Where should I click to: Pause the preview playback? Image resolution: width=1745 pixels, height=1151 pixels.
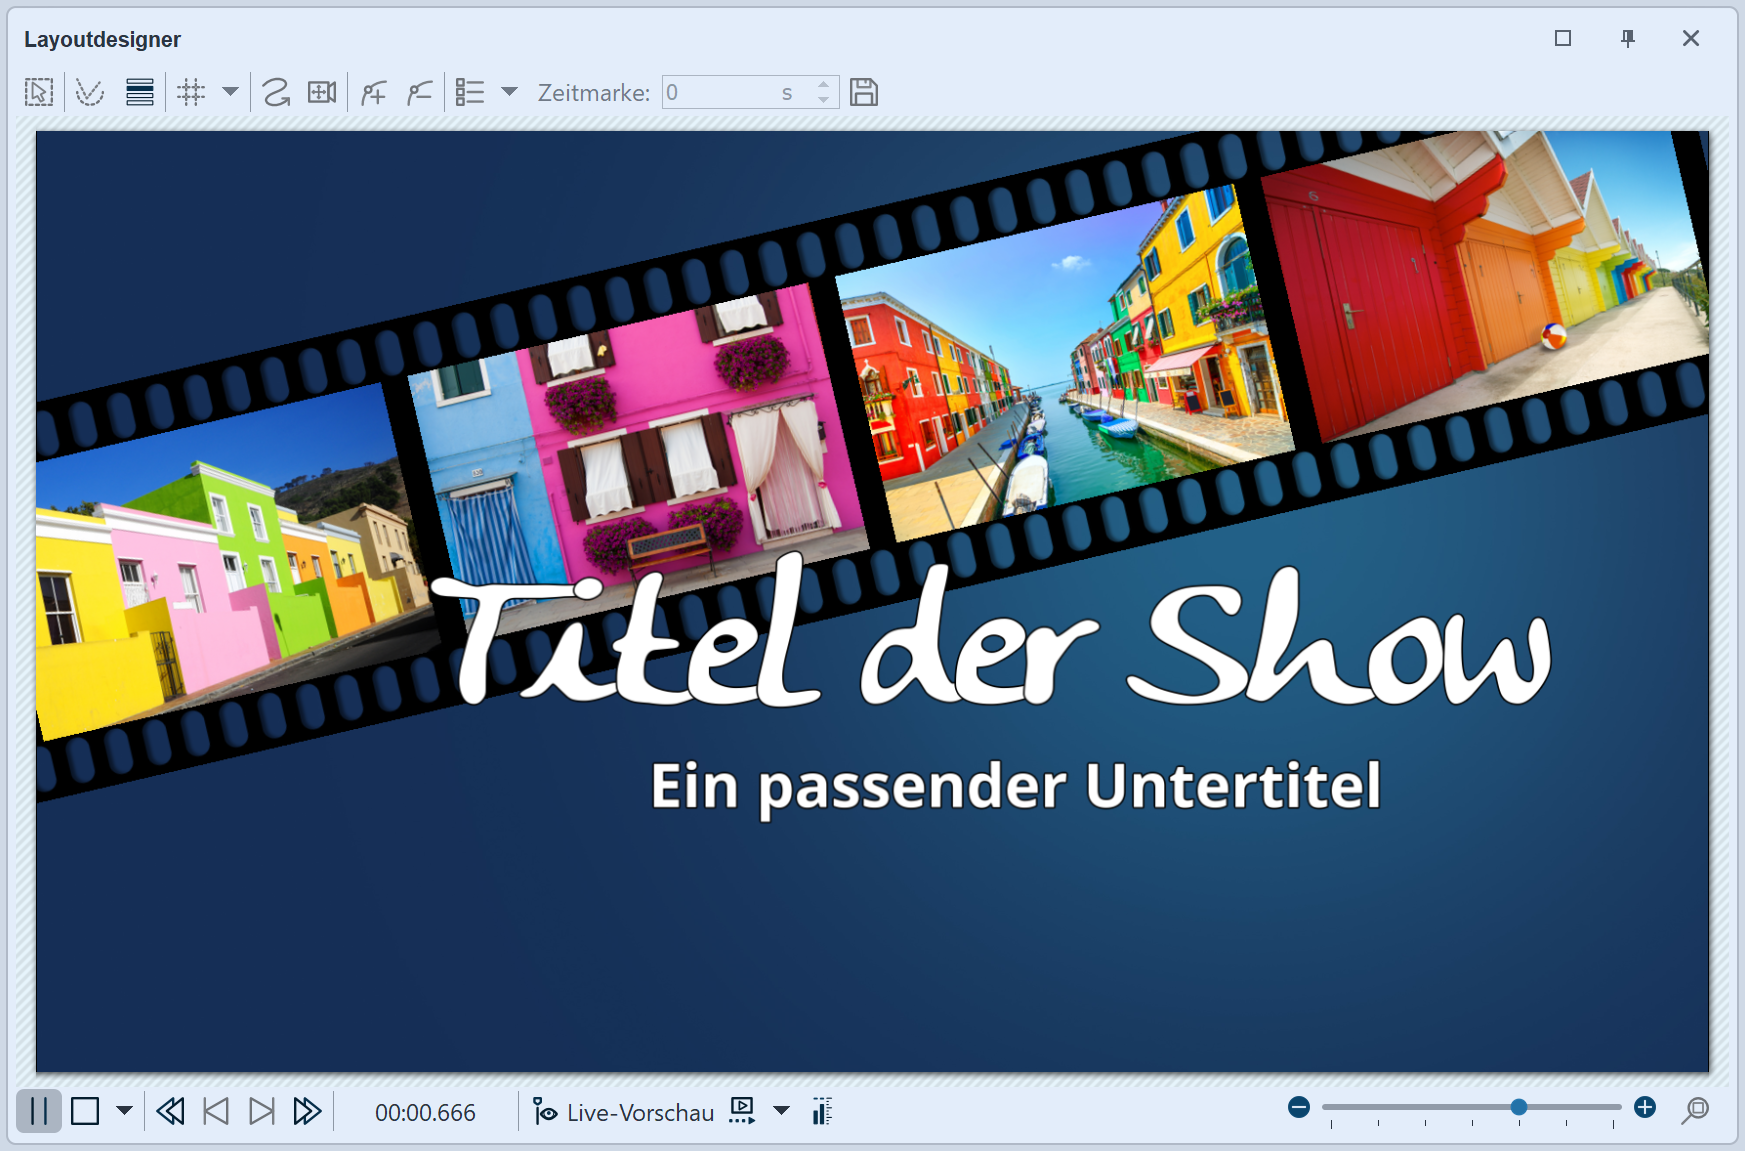[39, 1110]
